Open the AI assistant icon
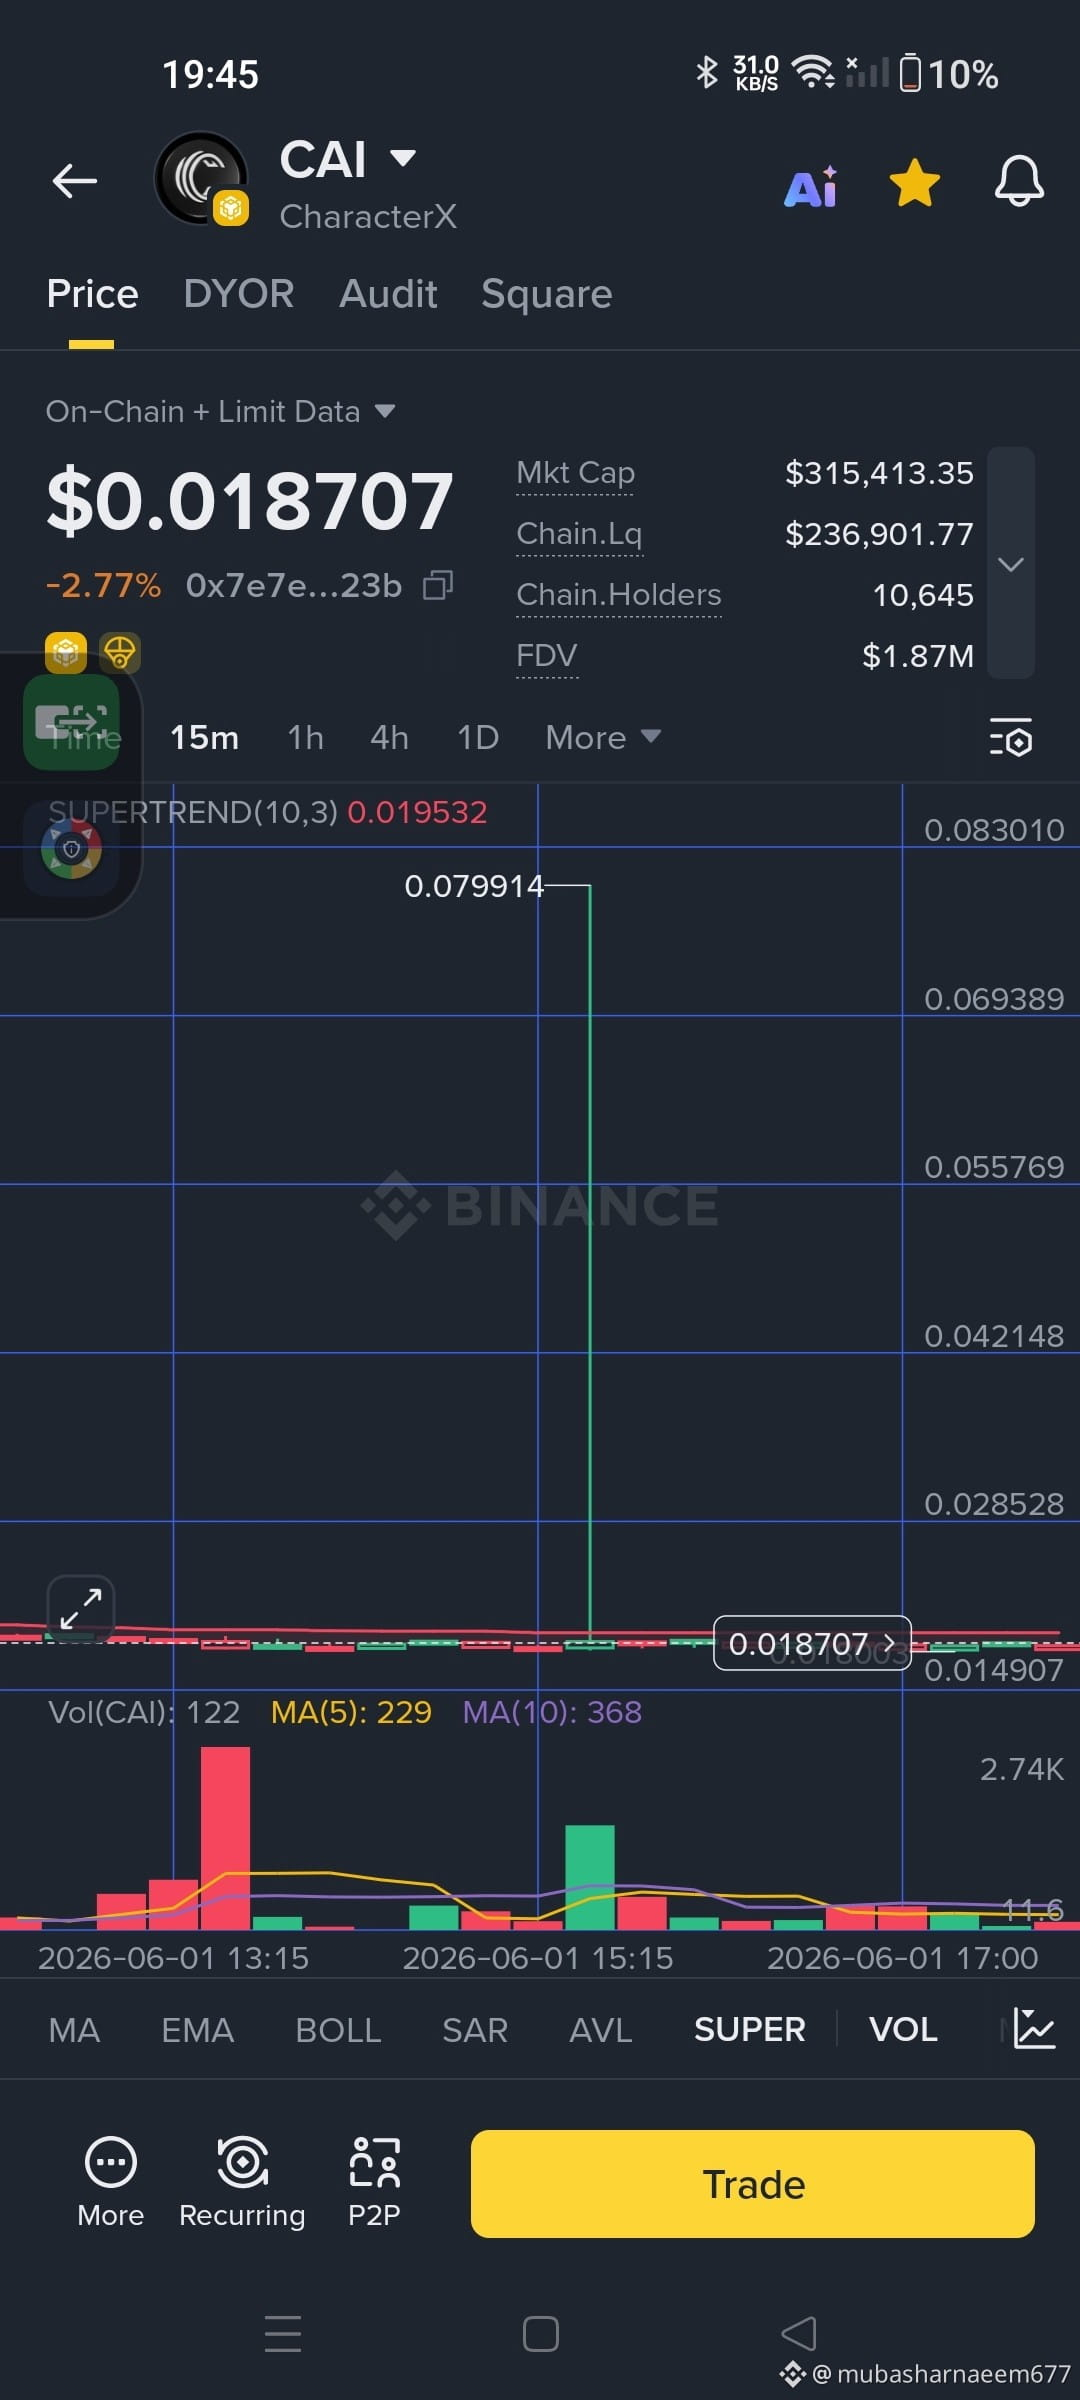 [x=811, y=186]
